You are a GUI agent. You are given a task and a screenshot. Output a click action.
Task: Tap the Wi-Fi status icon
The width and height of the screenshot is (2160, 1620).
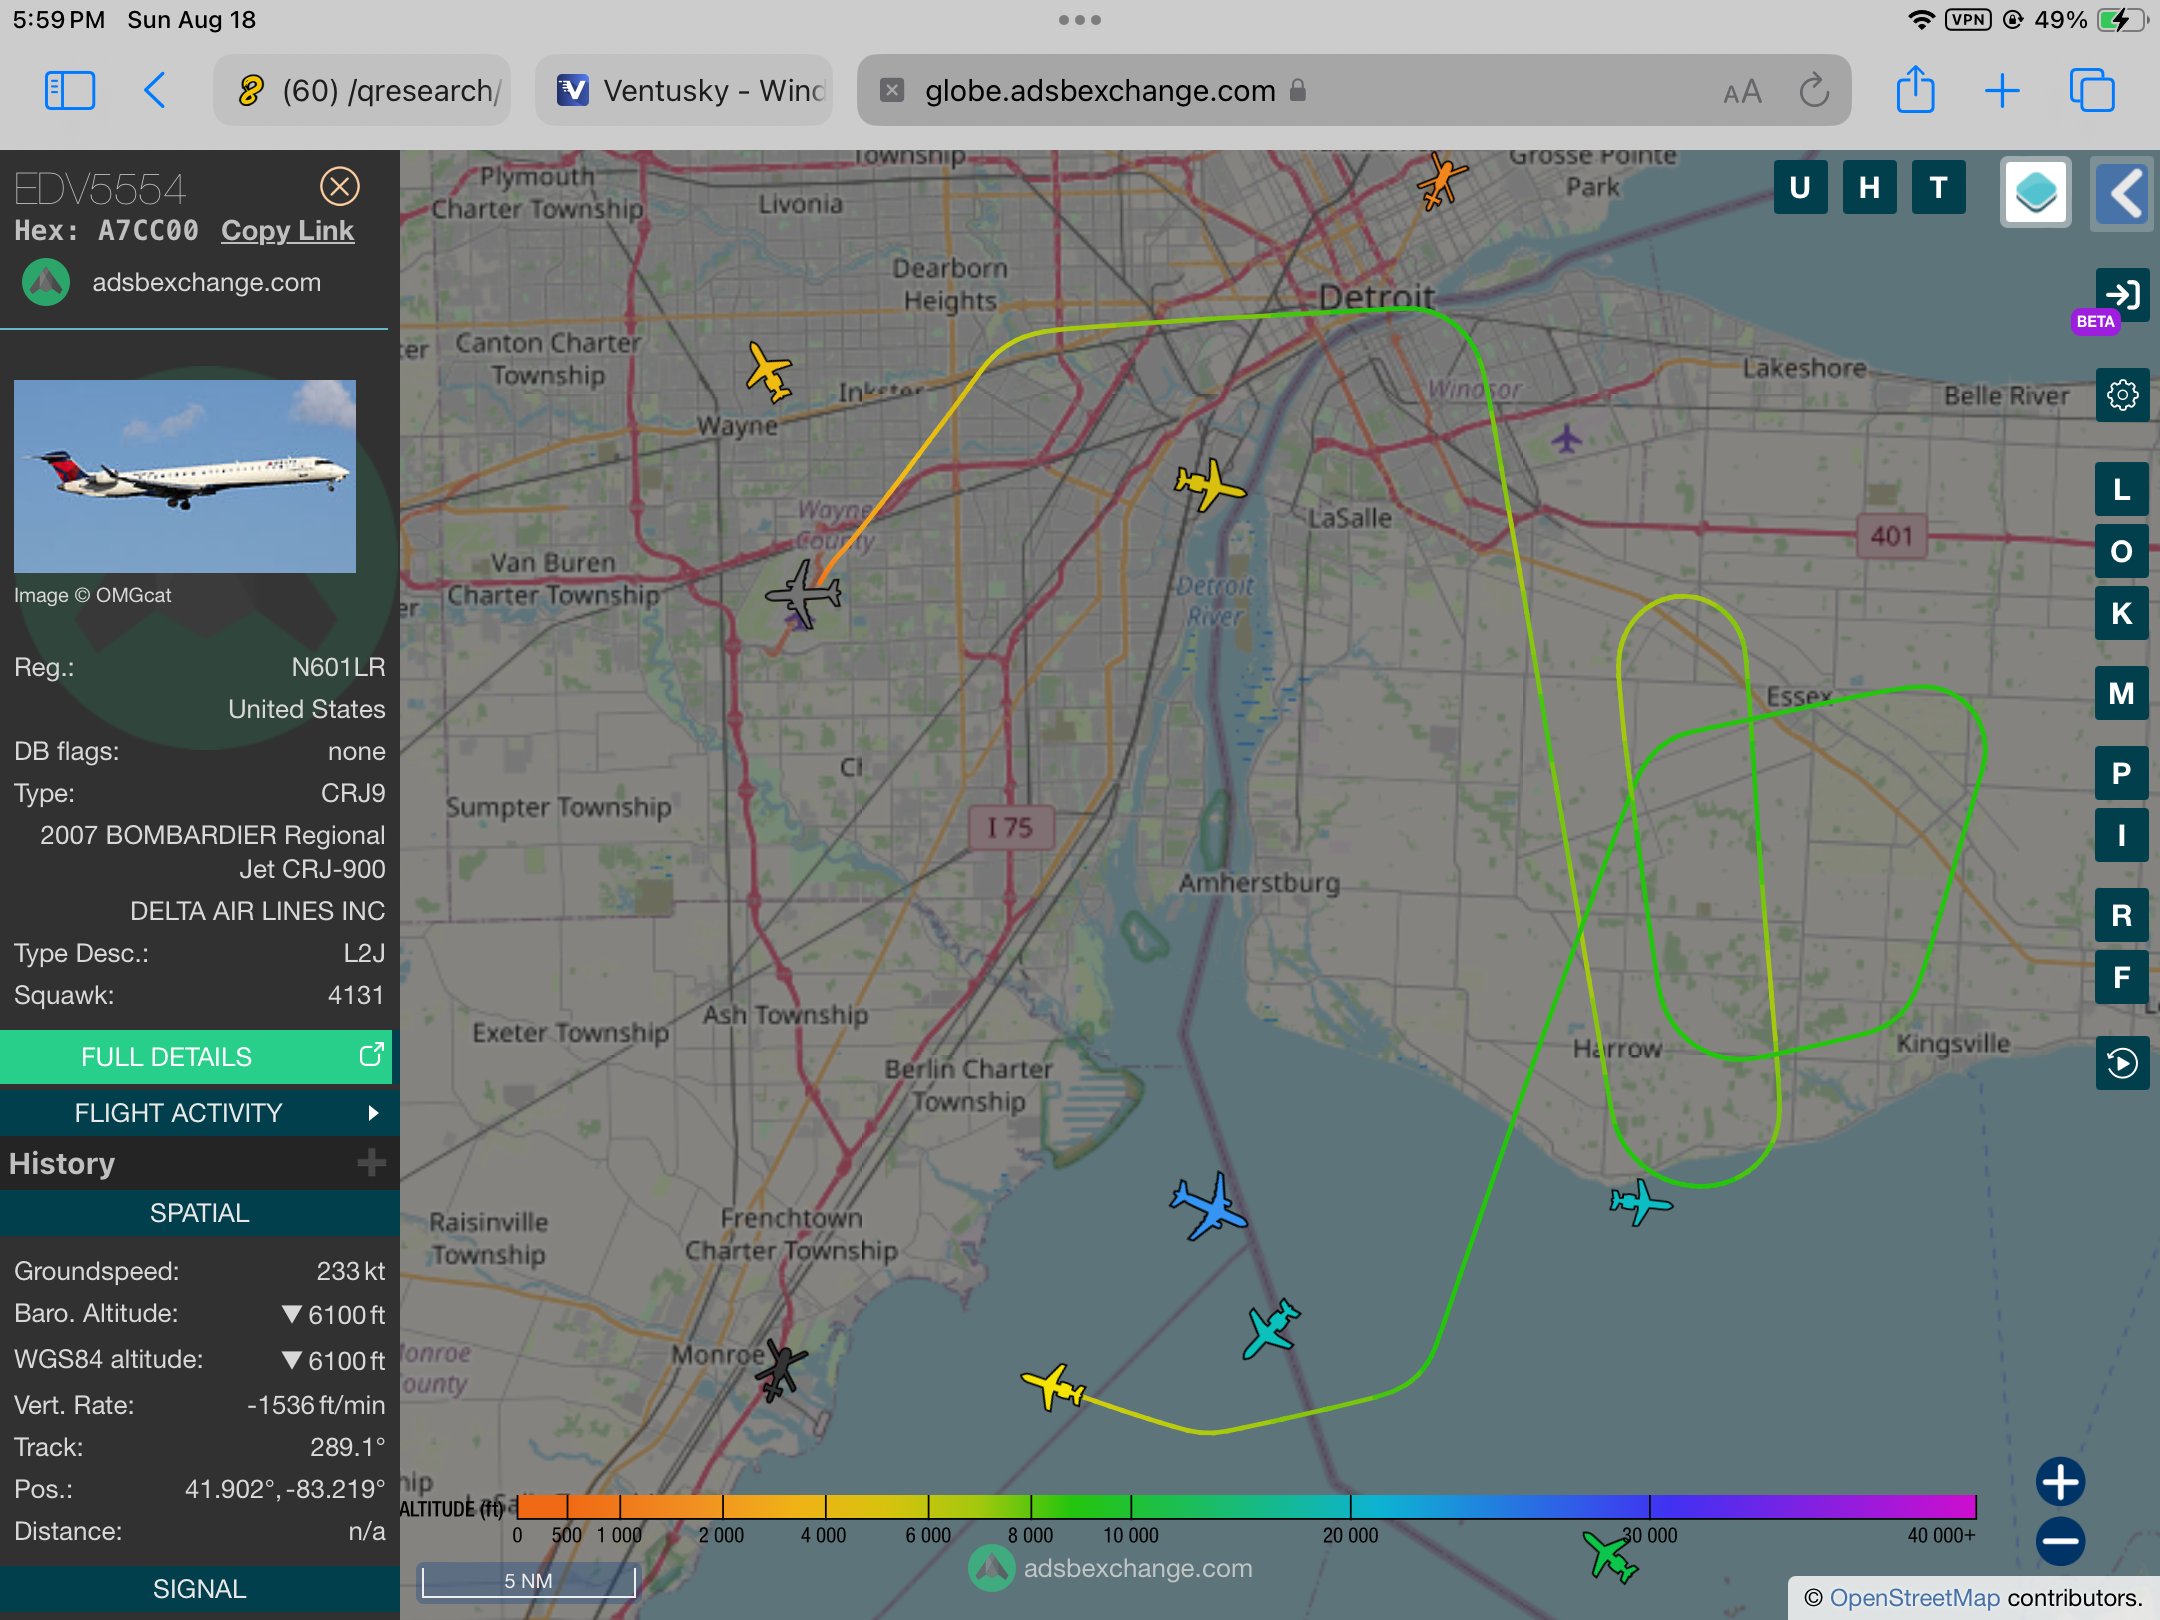coord(1921,20)
